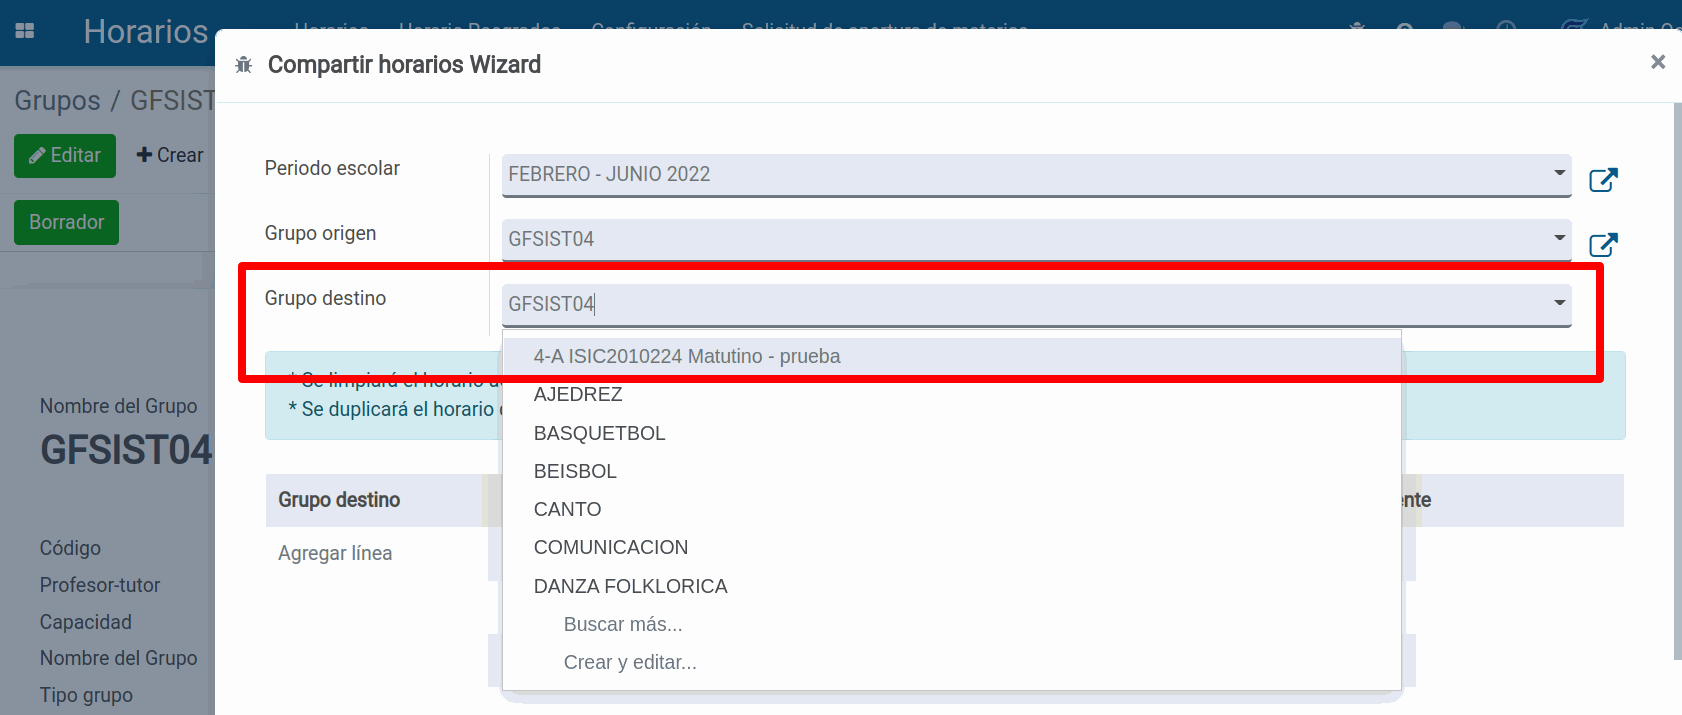Select AJEDREZ from the list
This screenshot has height=715, width=1682.
[x=578, y=395]
